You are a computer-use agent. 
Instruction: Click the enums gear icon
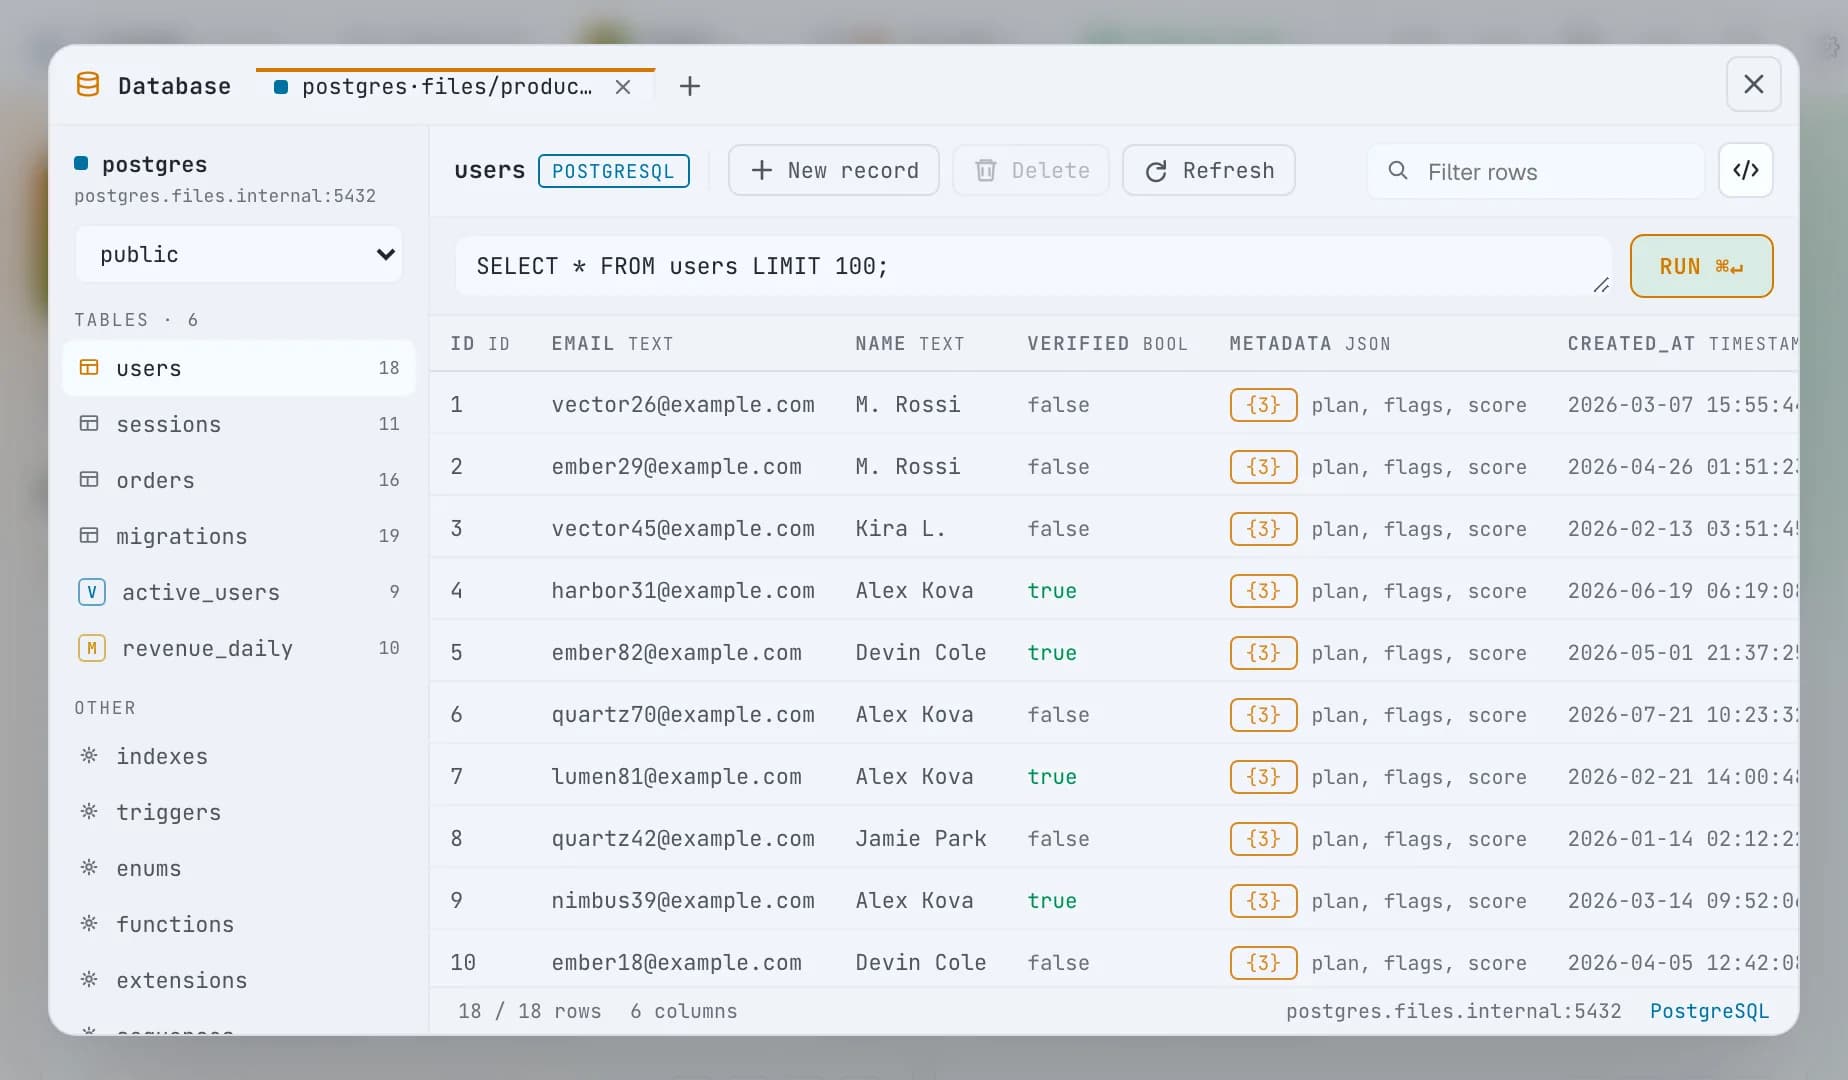coord(89,867)
